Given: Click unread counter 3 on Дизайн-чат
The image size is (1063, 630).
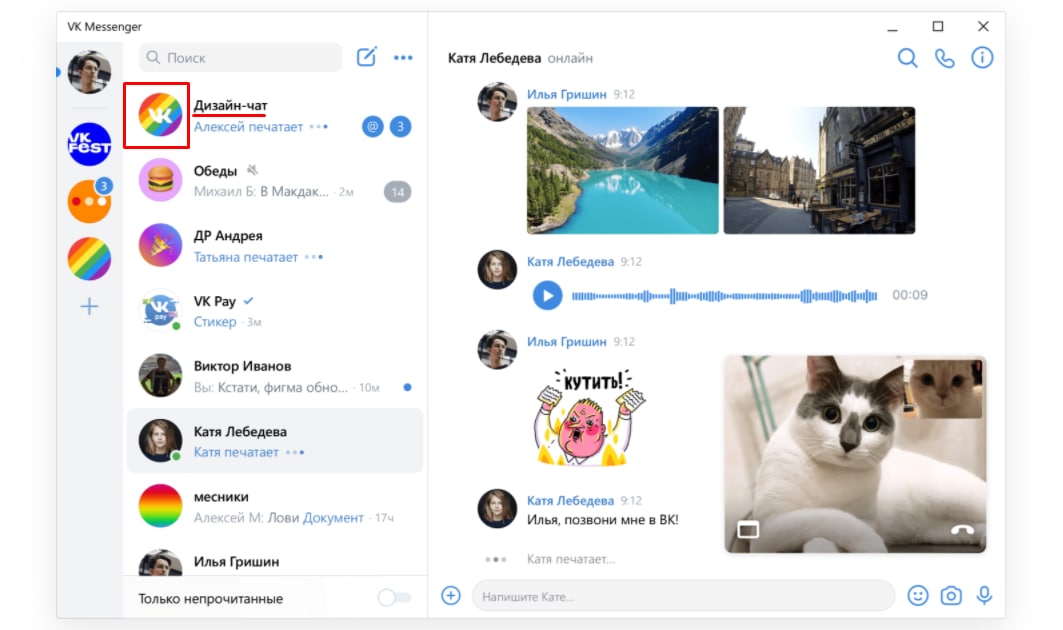Looking at the screenshot, I should (x=400, y=126).
